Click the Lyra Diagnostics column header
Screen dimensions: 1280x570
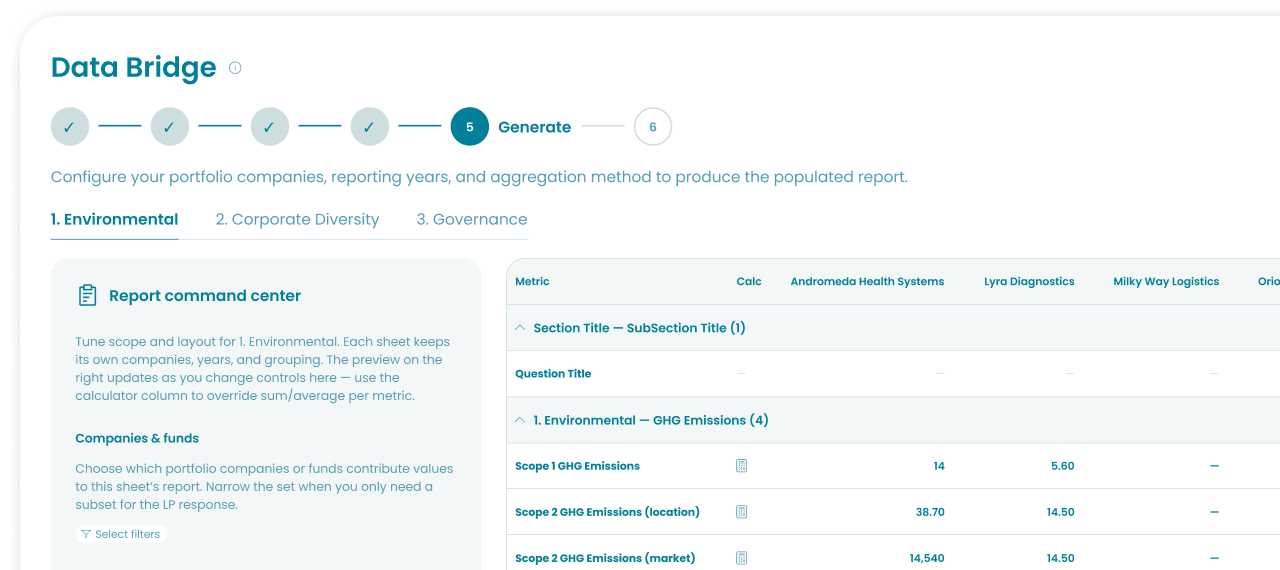[1029, 282]
